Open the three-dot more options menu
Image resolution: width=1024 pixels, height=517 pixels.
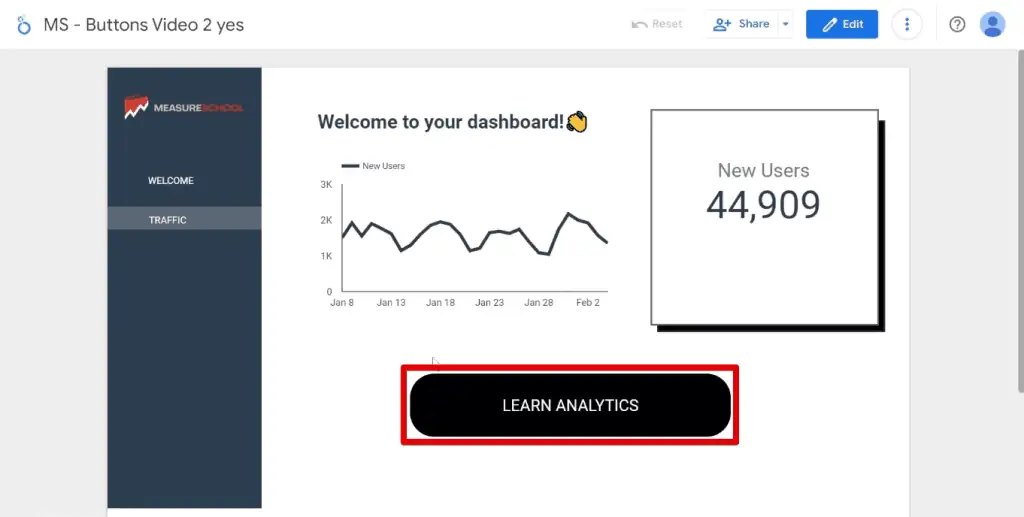(906, 24)
